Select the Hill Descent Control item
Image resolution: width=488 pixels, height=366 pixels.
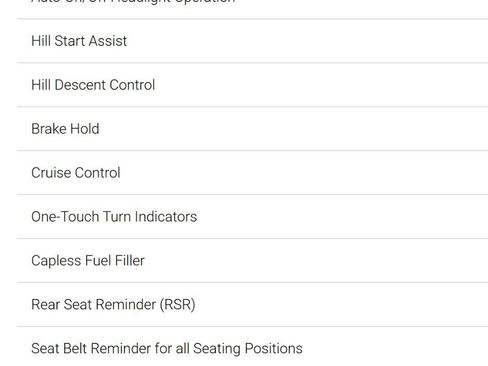tap(252, 85)
